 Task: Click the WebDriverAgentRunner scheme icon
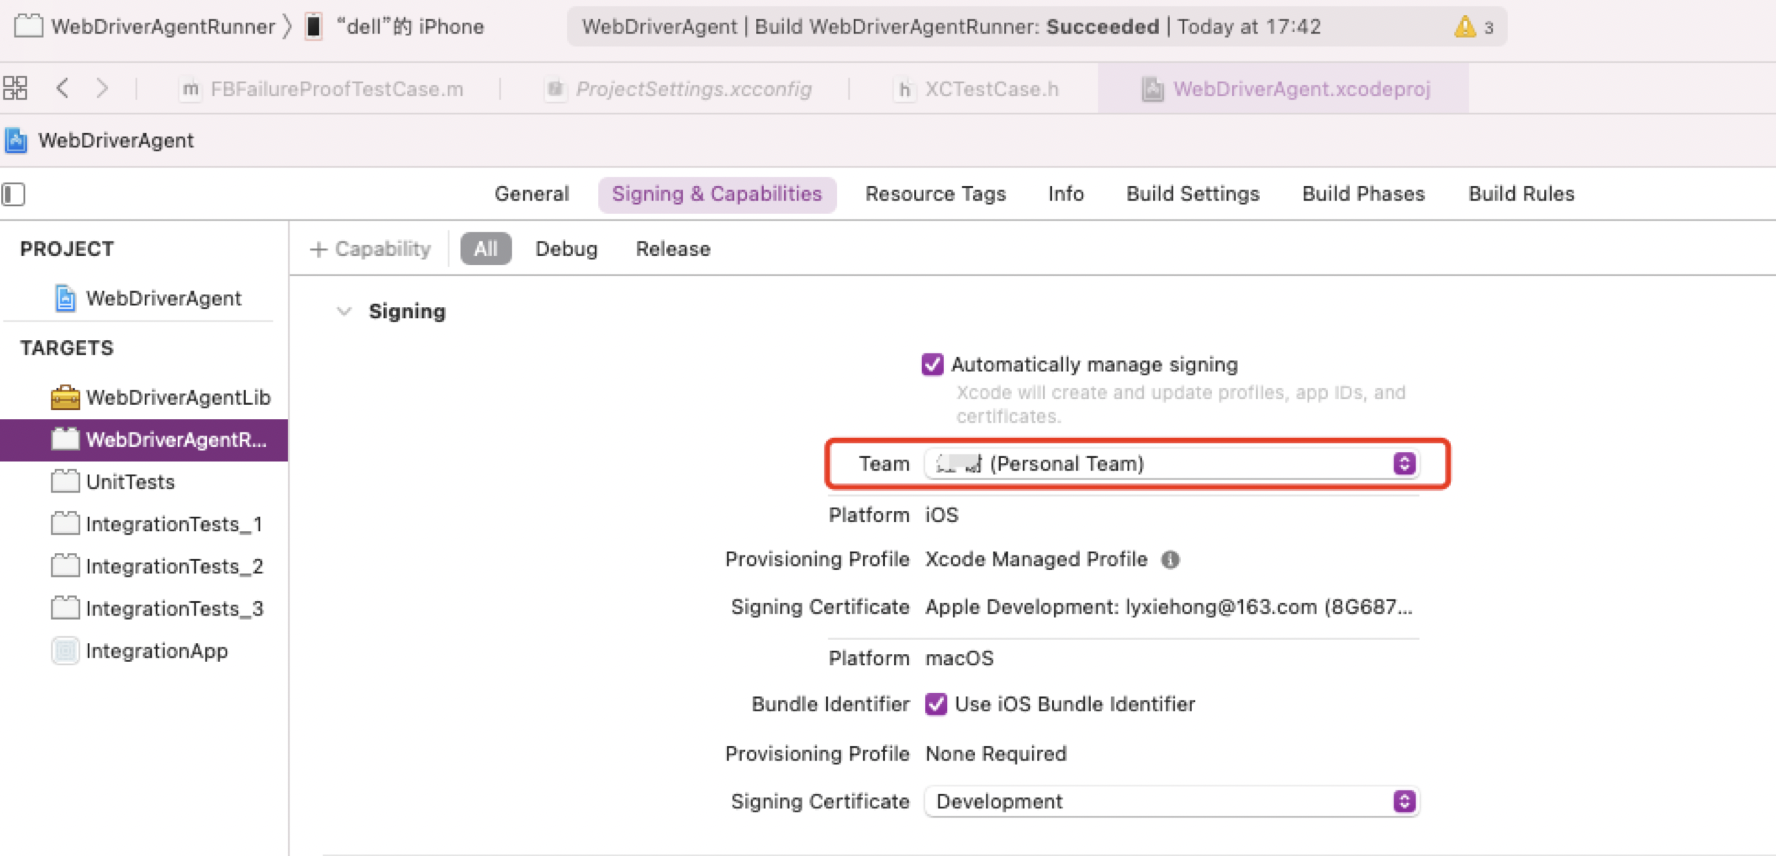point(29,26)
